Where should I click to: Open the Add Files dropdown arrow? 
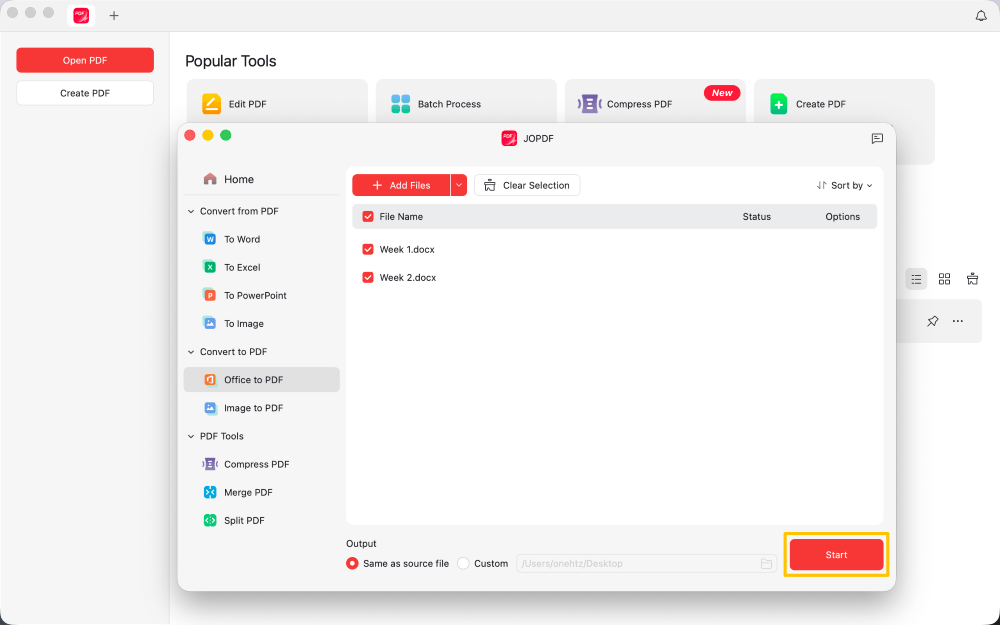pyautogui.click(x=459, y=185)
